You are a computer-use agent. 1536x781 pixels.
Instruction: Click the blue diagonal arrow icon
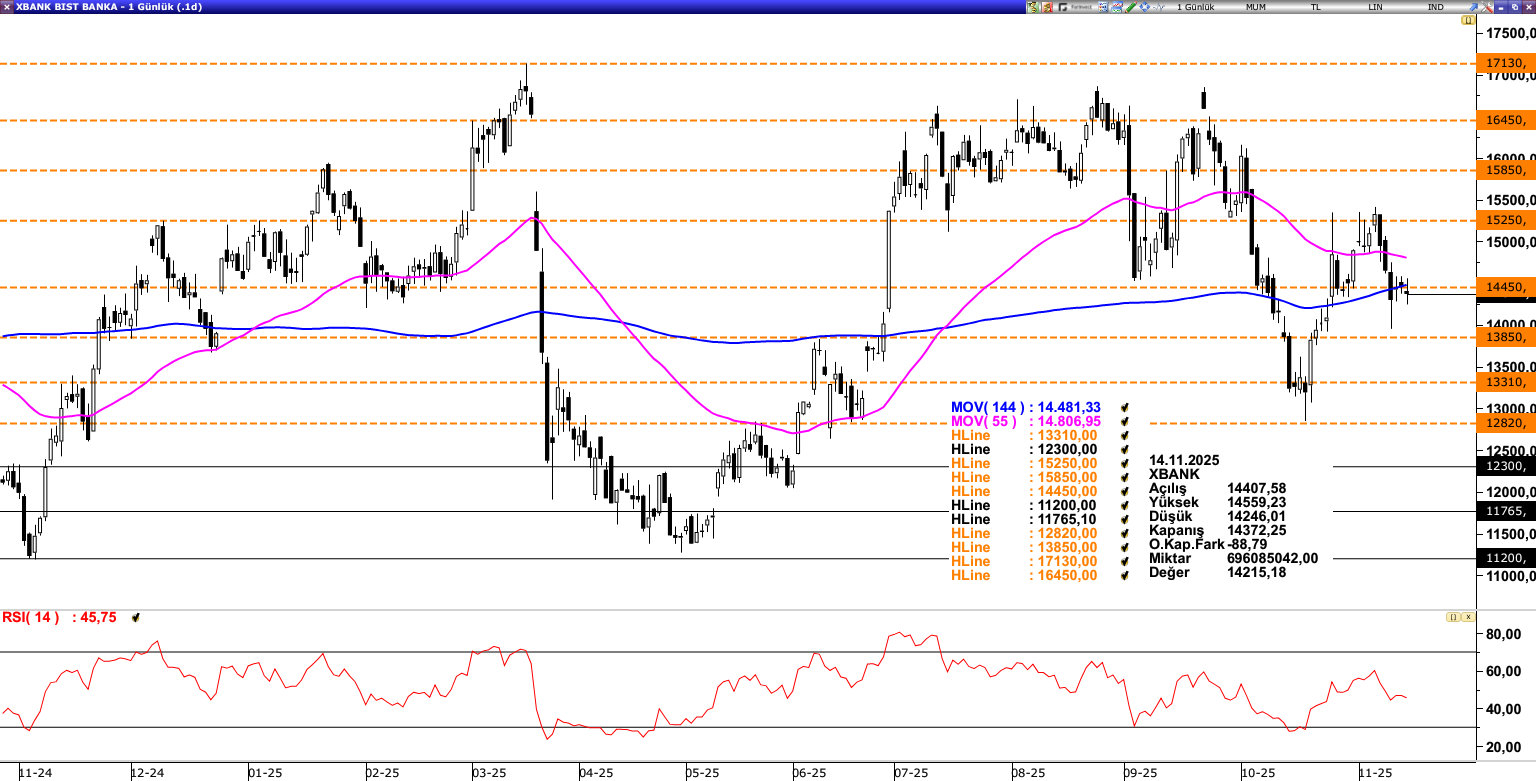pyautogui.click(x=1473, y=7)
